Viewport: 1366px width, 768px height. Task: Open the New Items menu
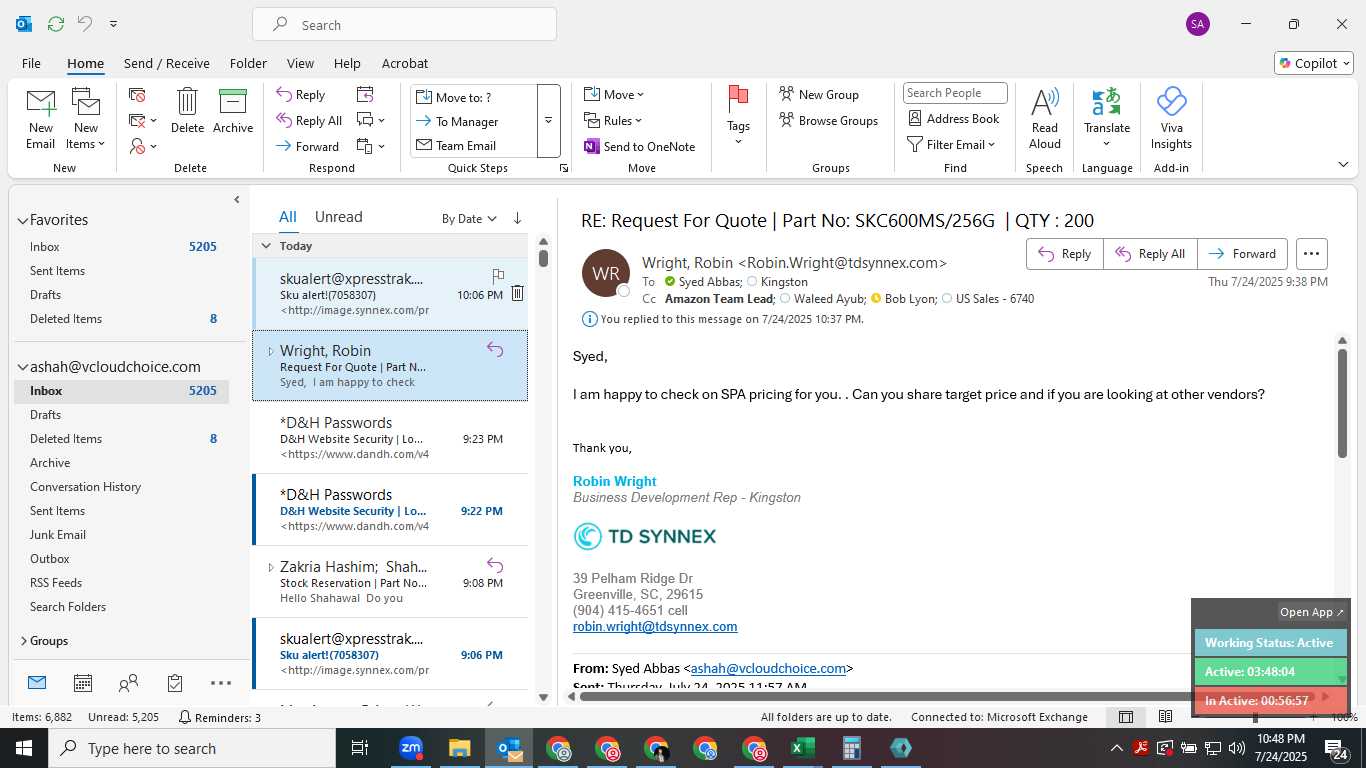coord(86,118)
